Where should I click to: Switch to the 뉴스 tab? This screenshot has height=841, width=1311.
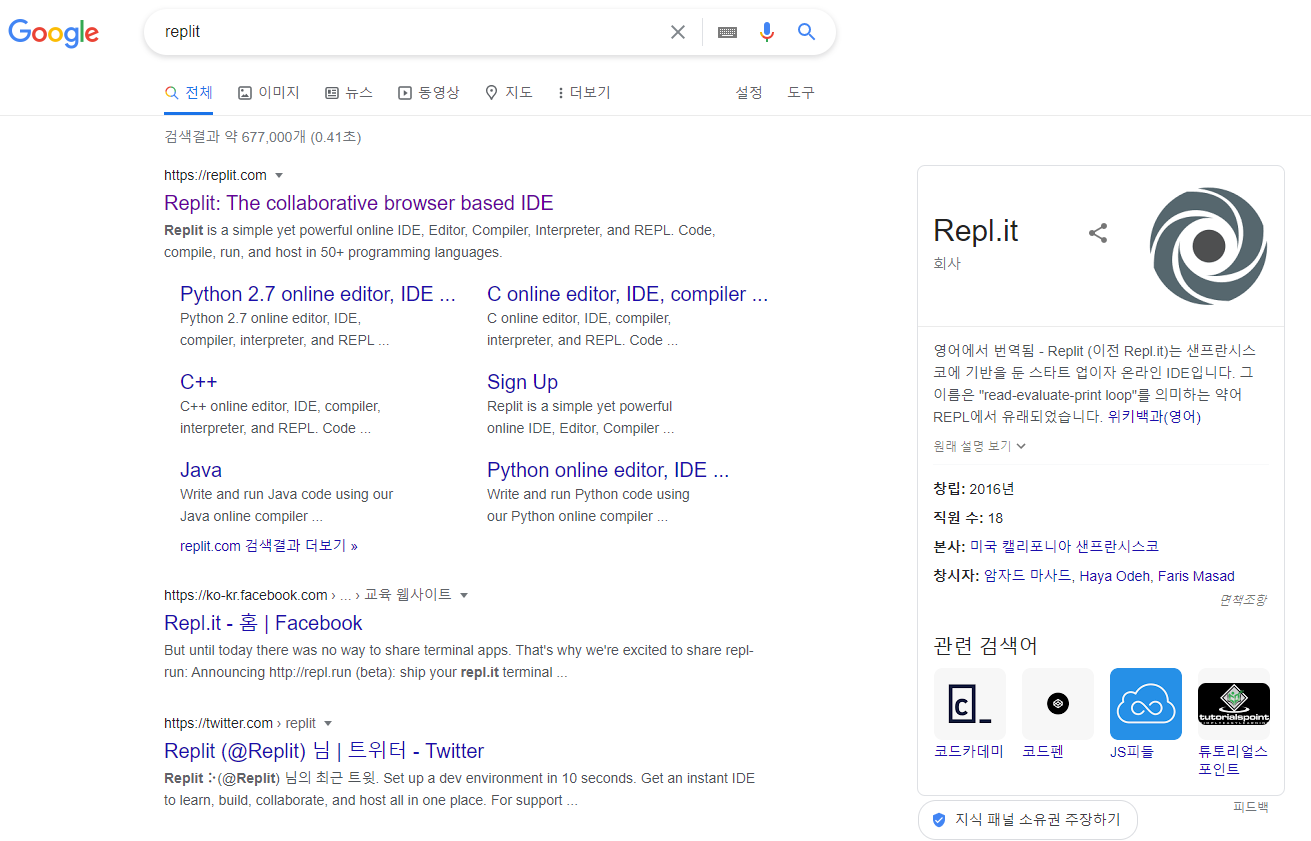[349, 93]
